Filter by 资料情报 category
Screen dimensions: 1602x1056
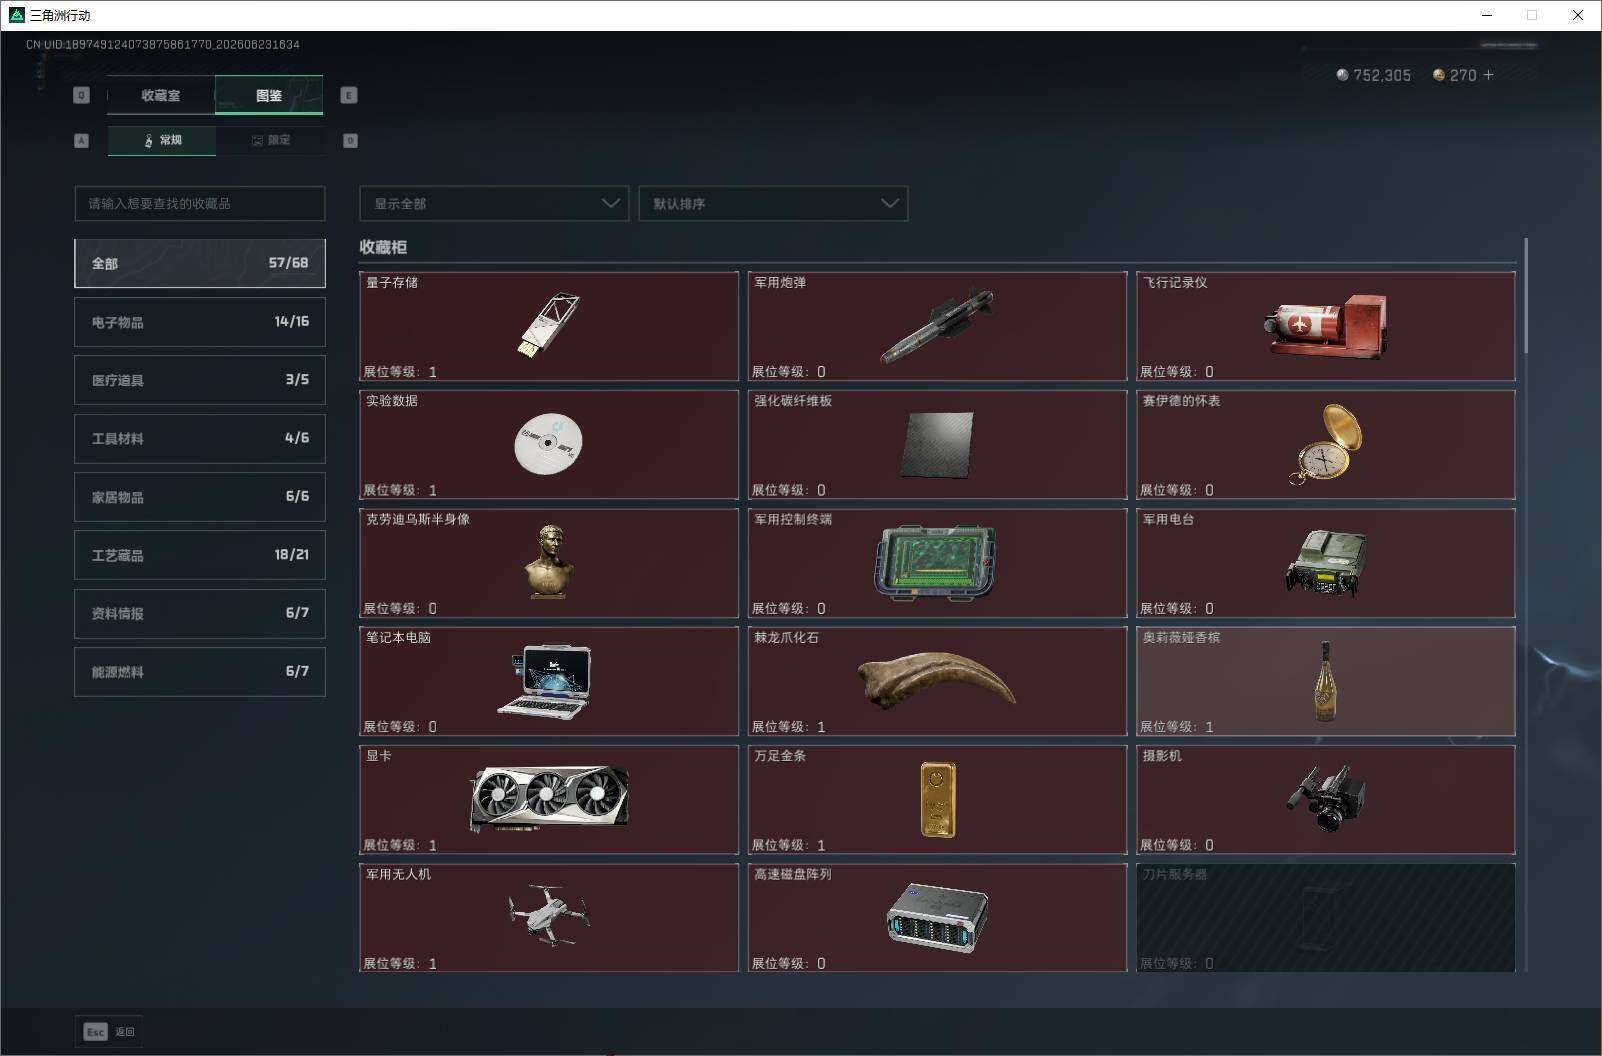200,613
